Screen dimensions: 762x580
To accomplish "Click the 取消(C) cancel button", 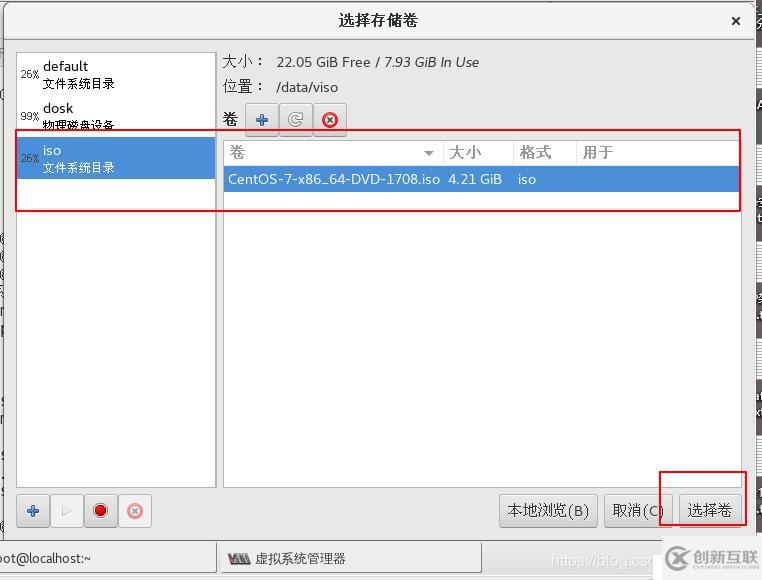I will click(638, 511).
